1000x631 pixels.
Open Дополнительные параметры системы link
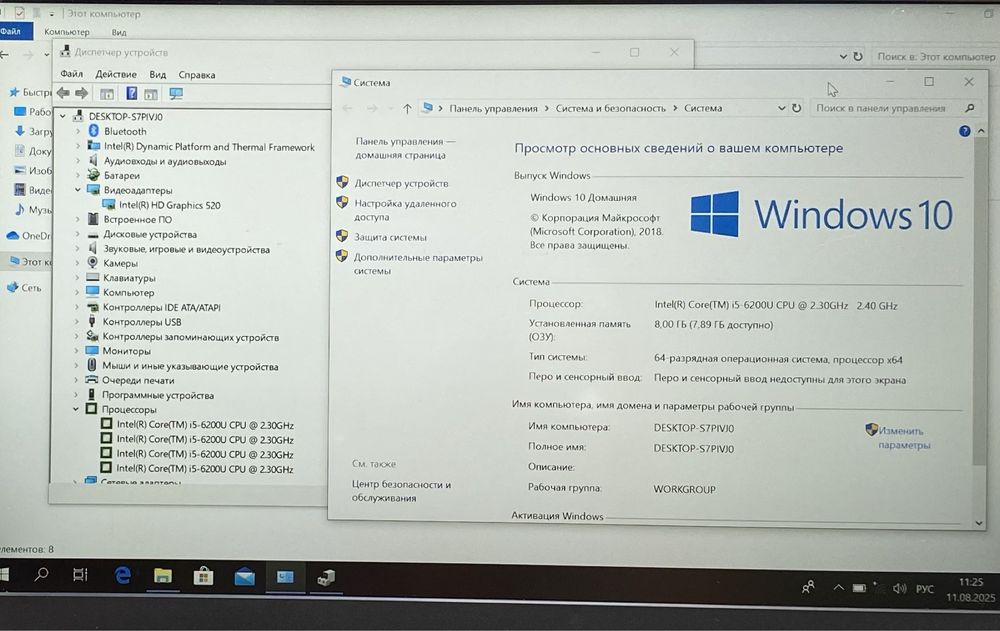point(418,264)
